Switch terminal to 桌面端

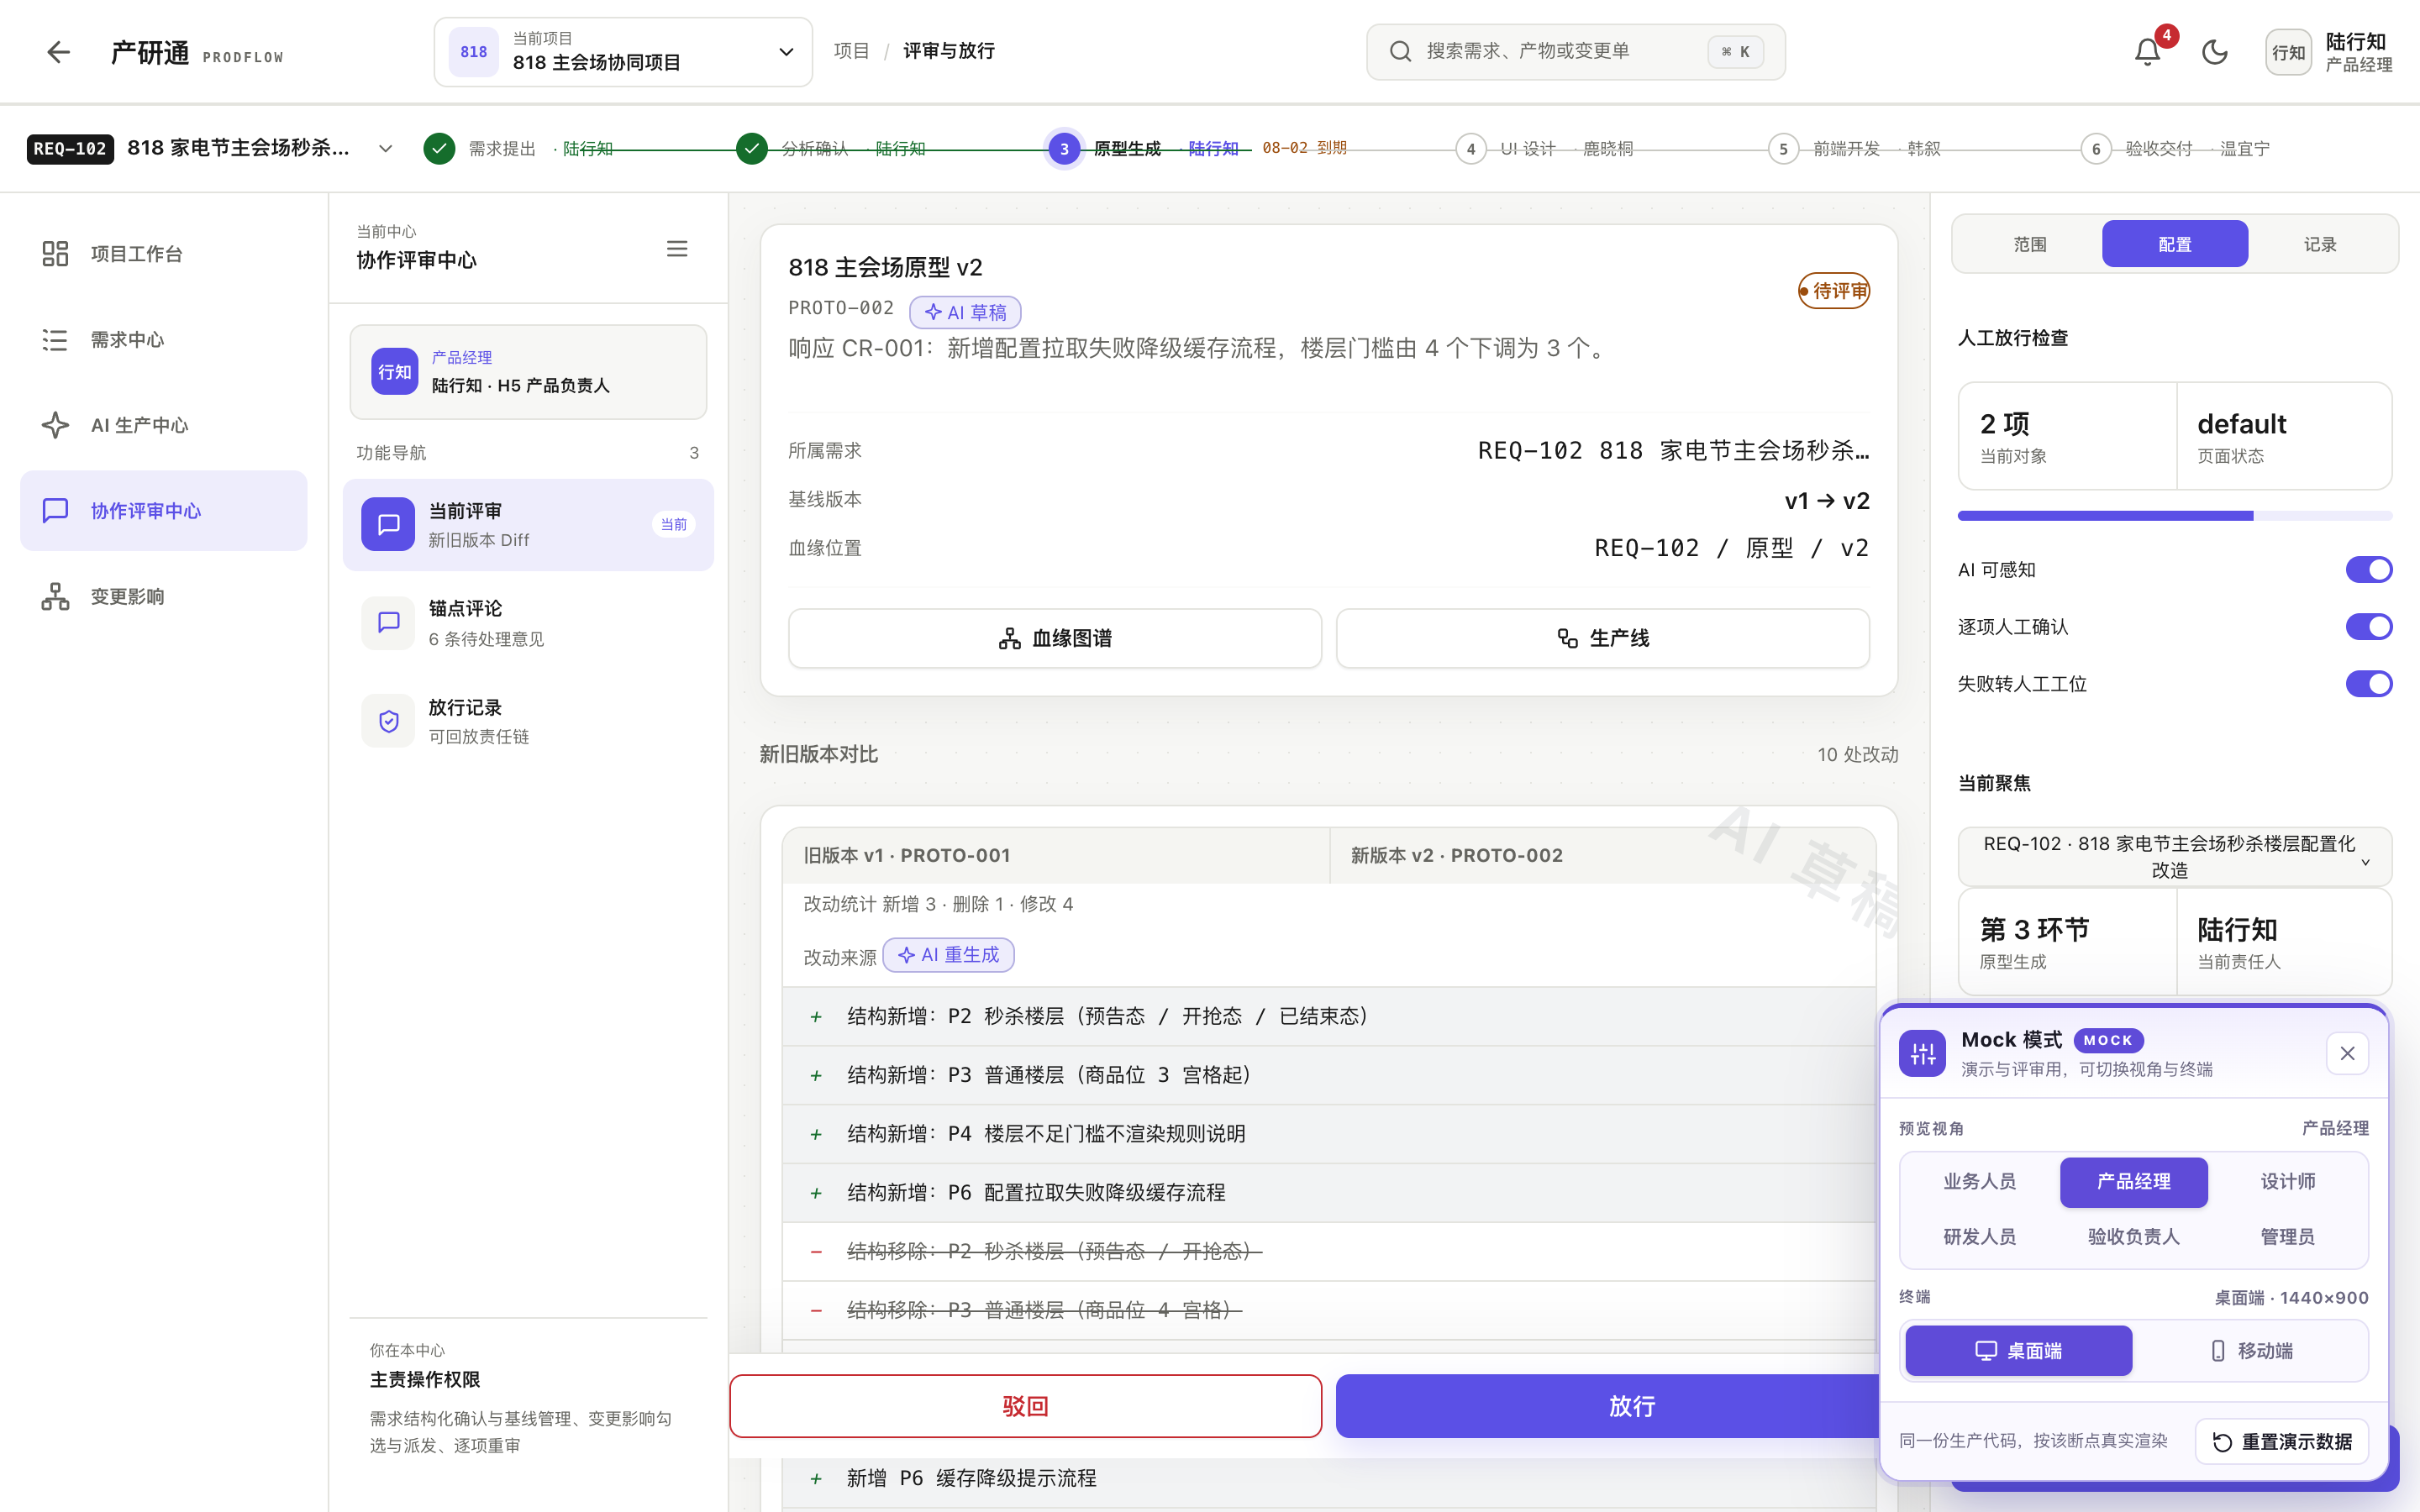[x=2018, y=1351]
